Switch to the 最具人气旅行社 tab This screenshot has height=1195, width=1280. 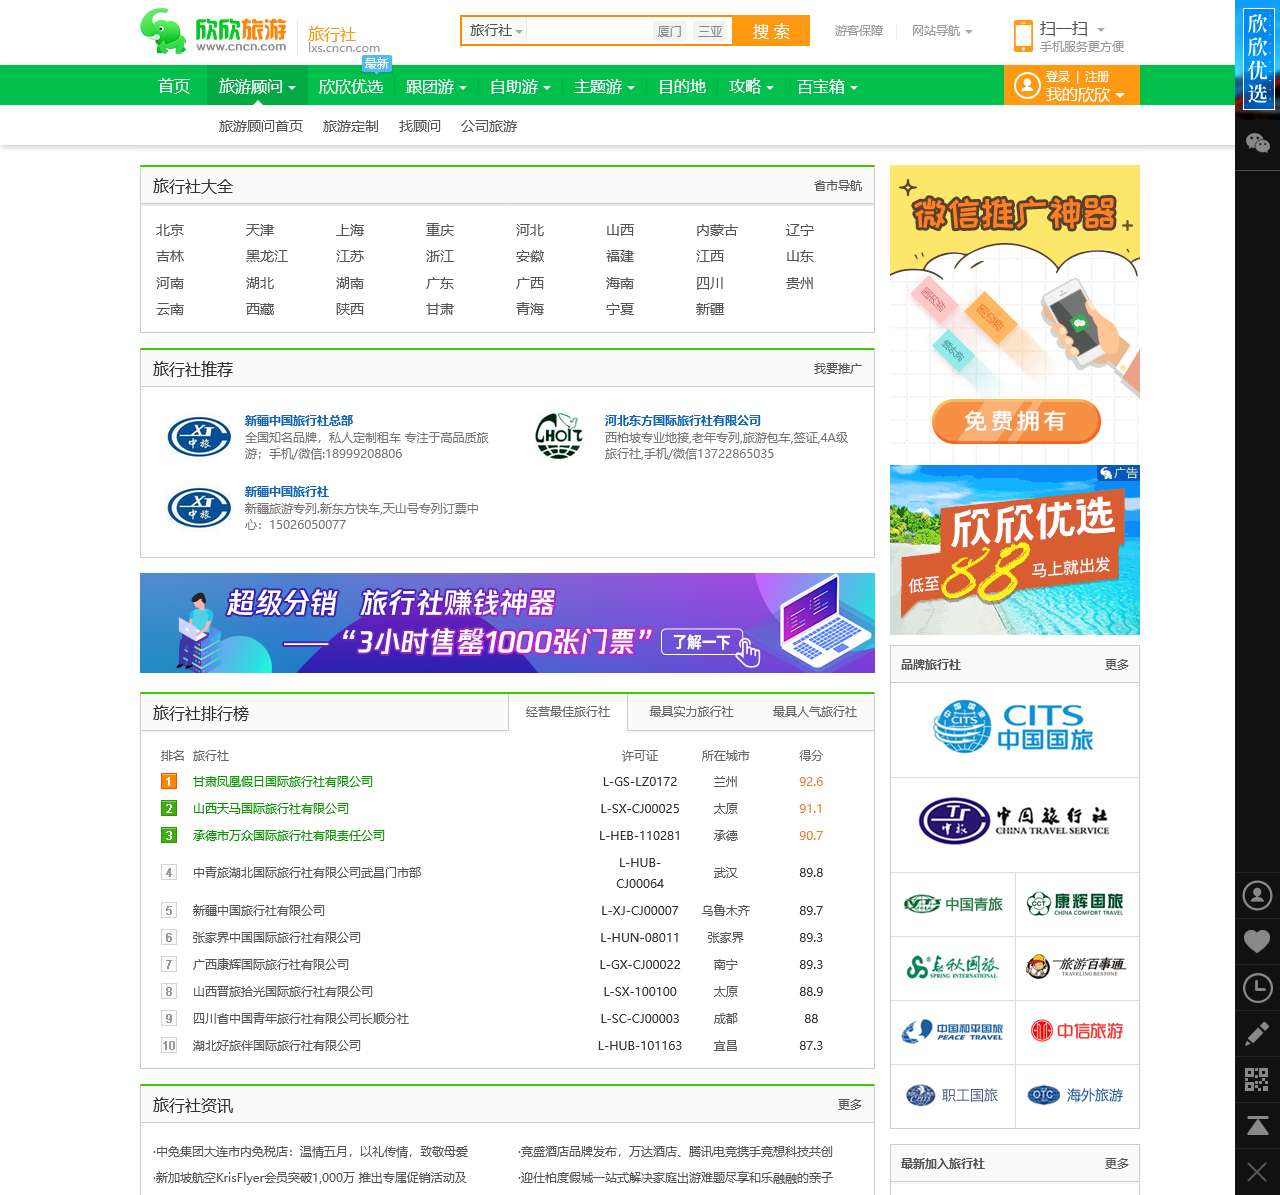pyautogui.click(x=814, y=712)
